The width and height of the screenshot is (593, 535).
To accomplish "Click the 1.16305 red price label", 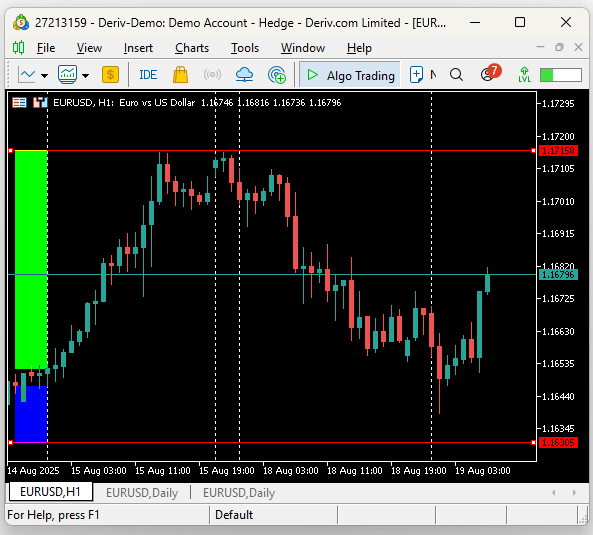I will [x=558, y=442].
